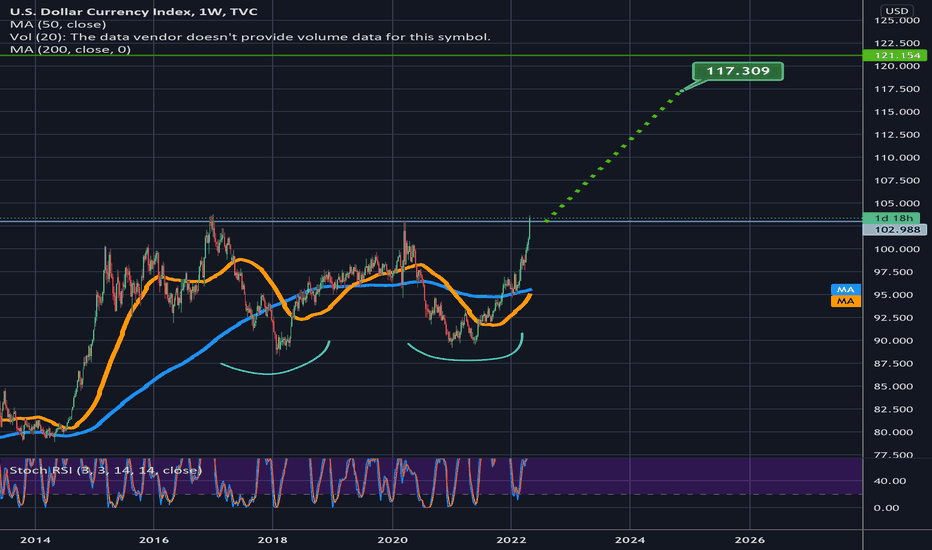Screen dimensions: 932x550
Task: Click the 2024 label on time axis
Action: coord(629,540)
